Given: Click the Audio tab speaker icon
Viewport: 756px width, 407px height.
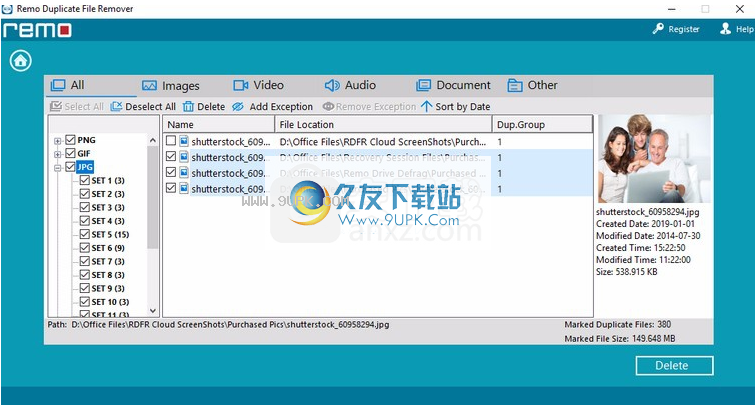Looking at the screenshot, I should pyautogui.click(x=332, y=85).
